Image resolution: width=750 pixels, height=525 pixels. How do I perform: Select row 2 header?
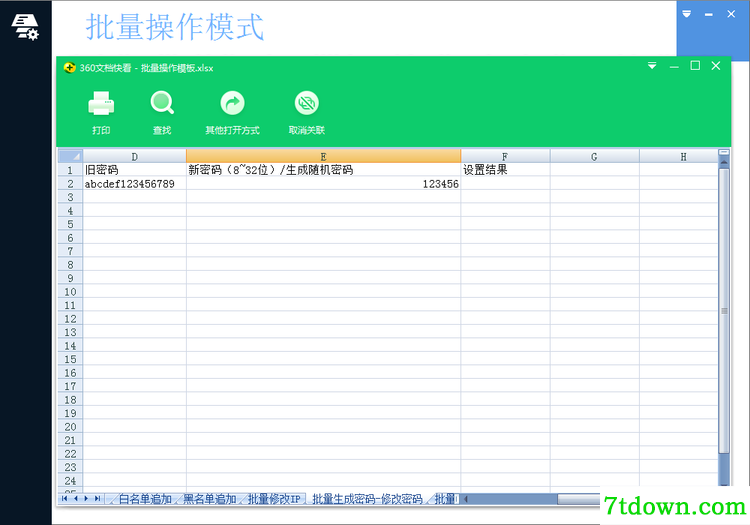pyautogui.click(x=70, y=184)
